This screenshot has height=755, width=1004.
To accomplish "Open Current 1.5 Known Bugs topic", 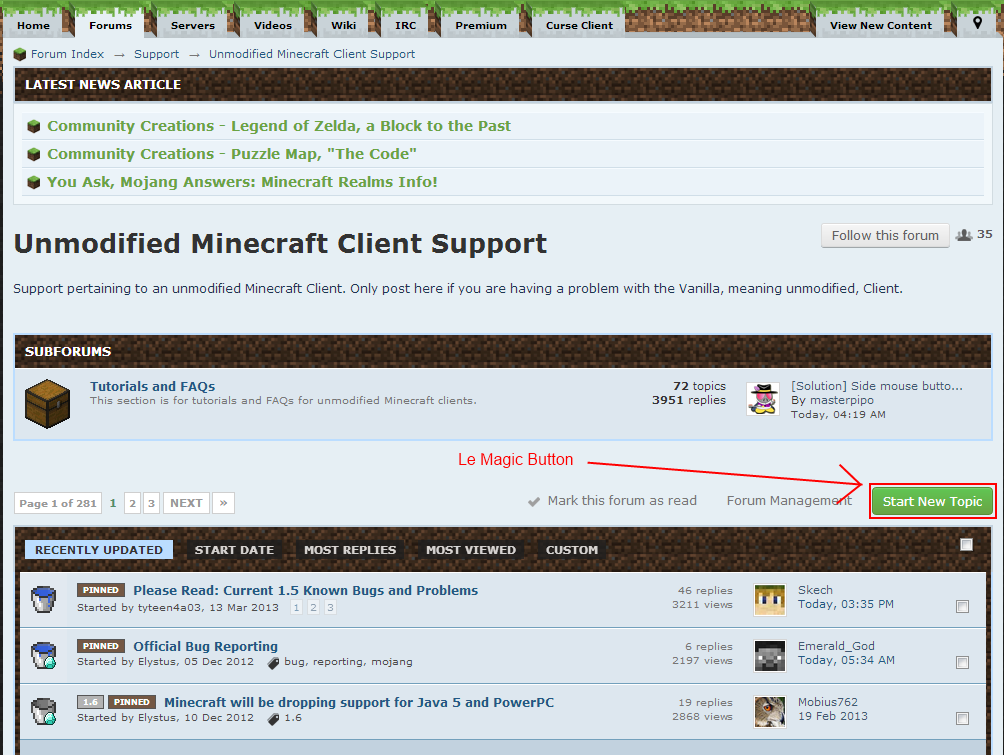I will (x=305, y=590).
